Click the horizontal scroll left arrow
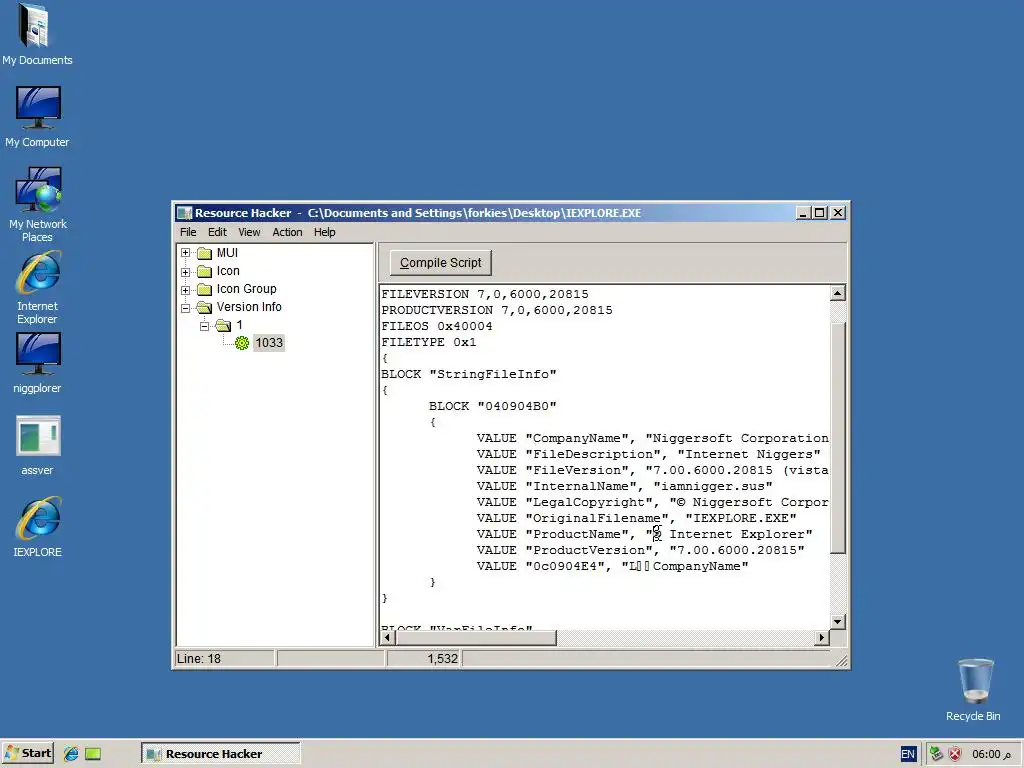Image resolution: width=1024 pixels, height=768 pixels. 388,637
